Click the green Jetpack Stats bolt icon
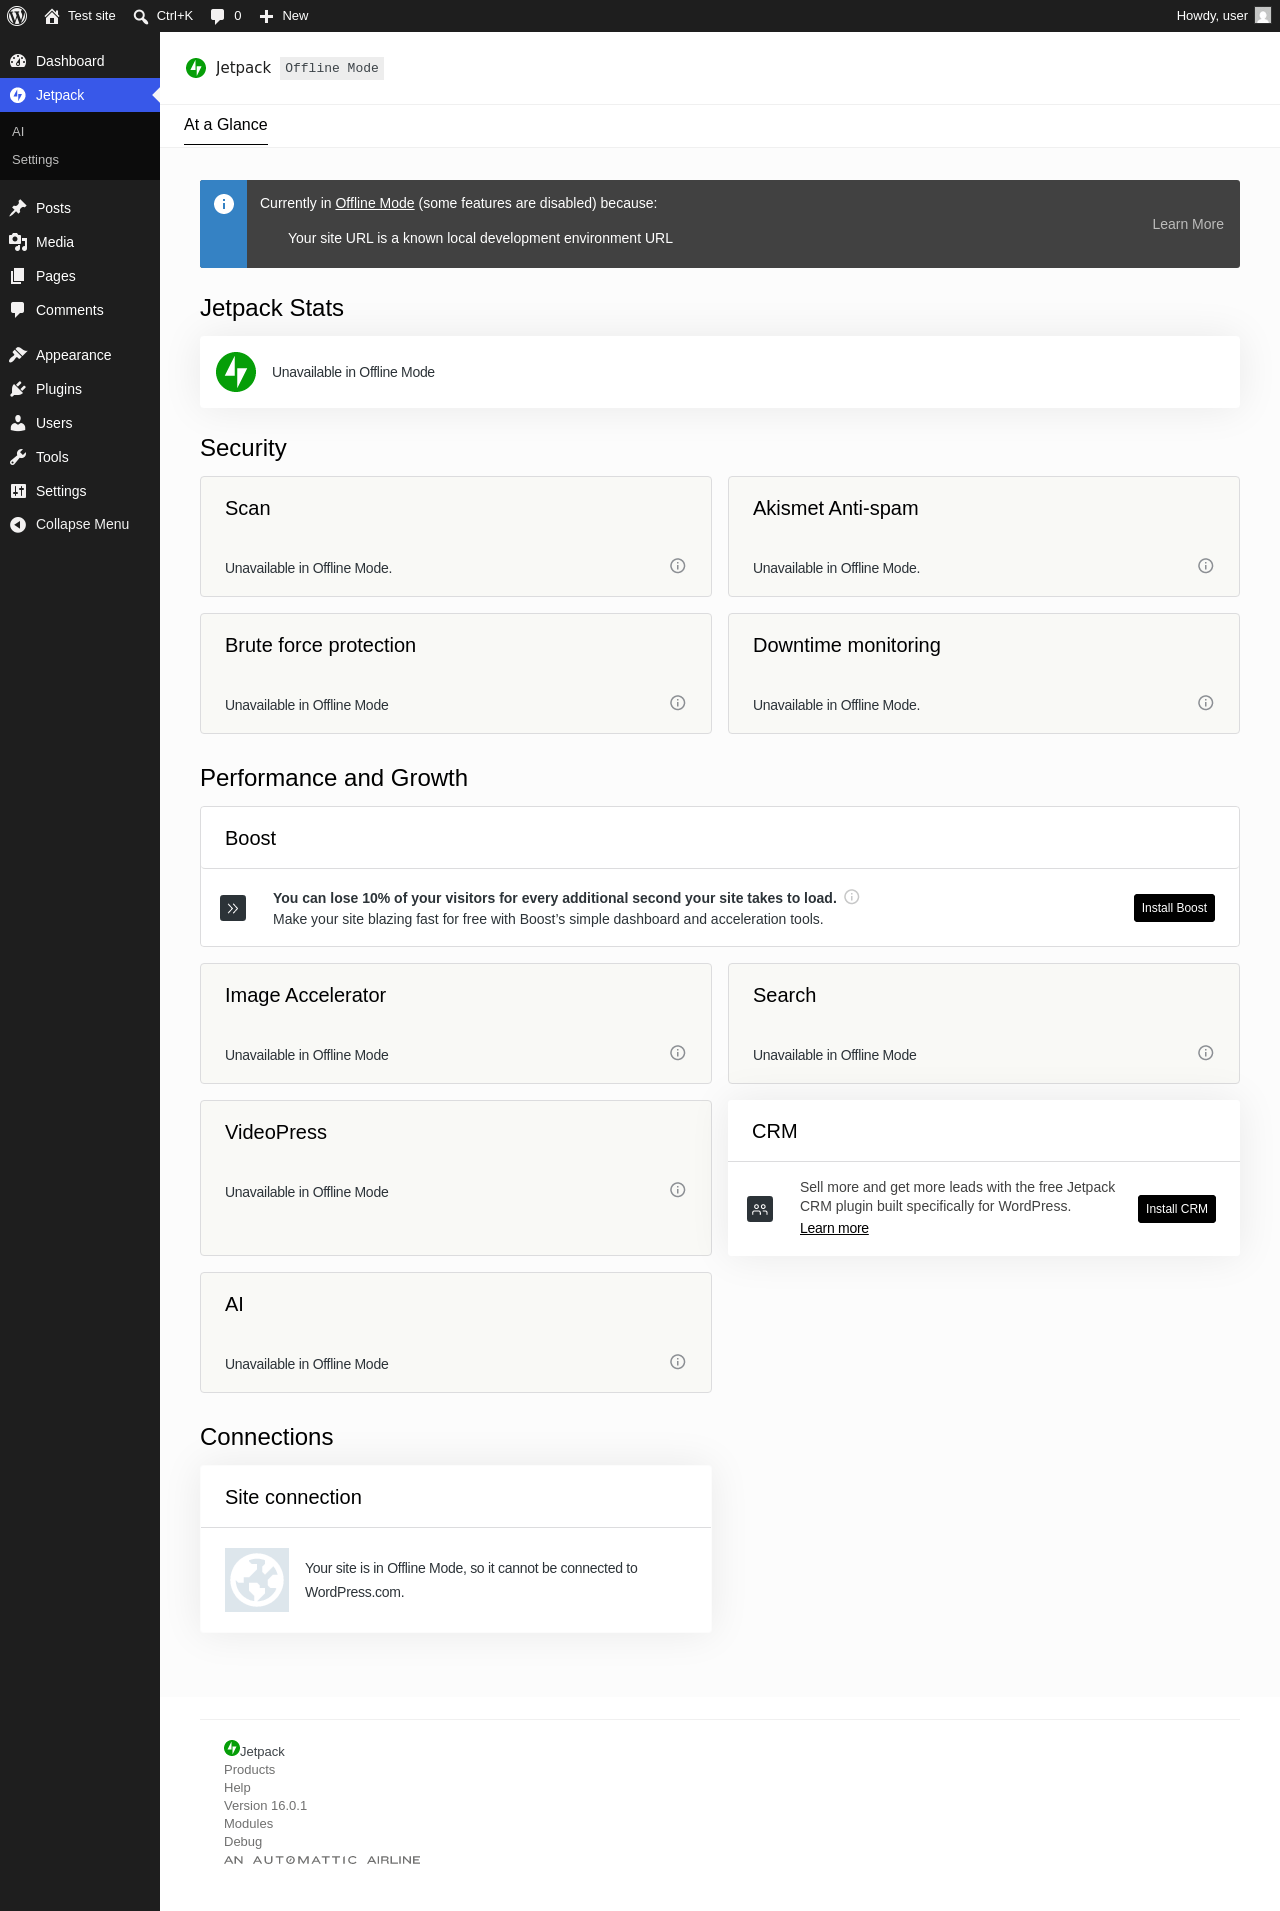This screenshot has width=1280, height=1911. (236, 372)
